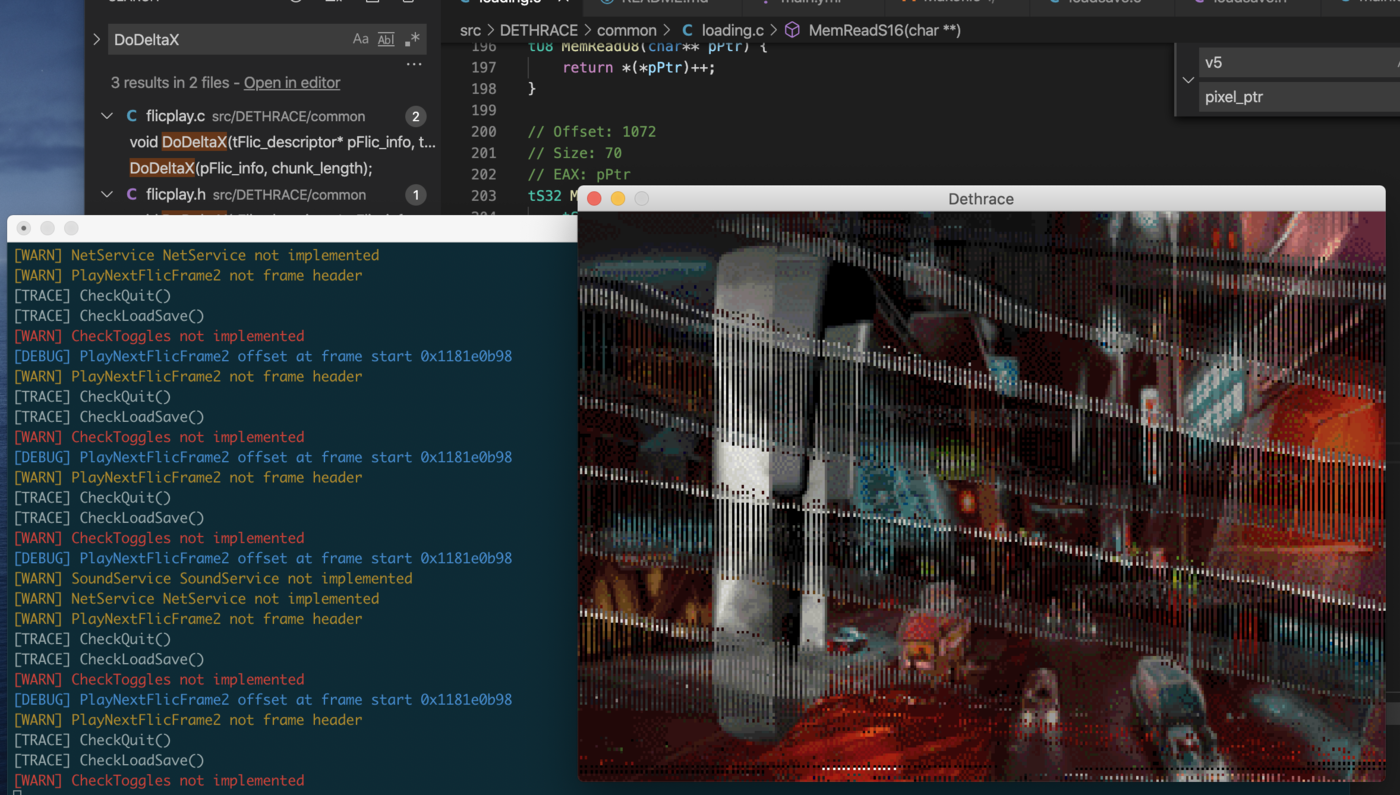Close the Dethrace game window
The height and width of the screenshot is (795, 1400).
point(594,199)
